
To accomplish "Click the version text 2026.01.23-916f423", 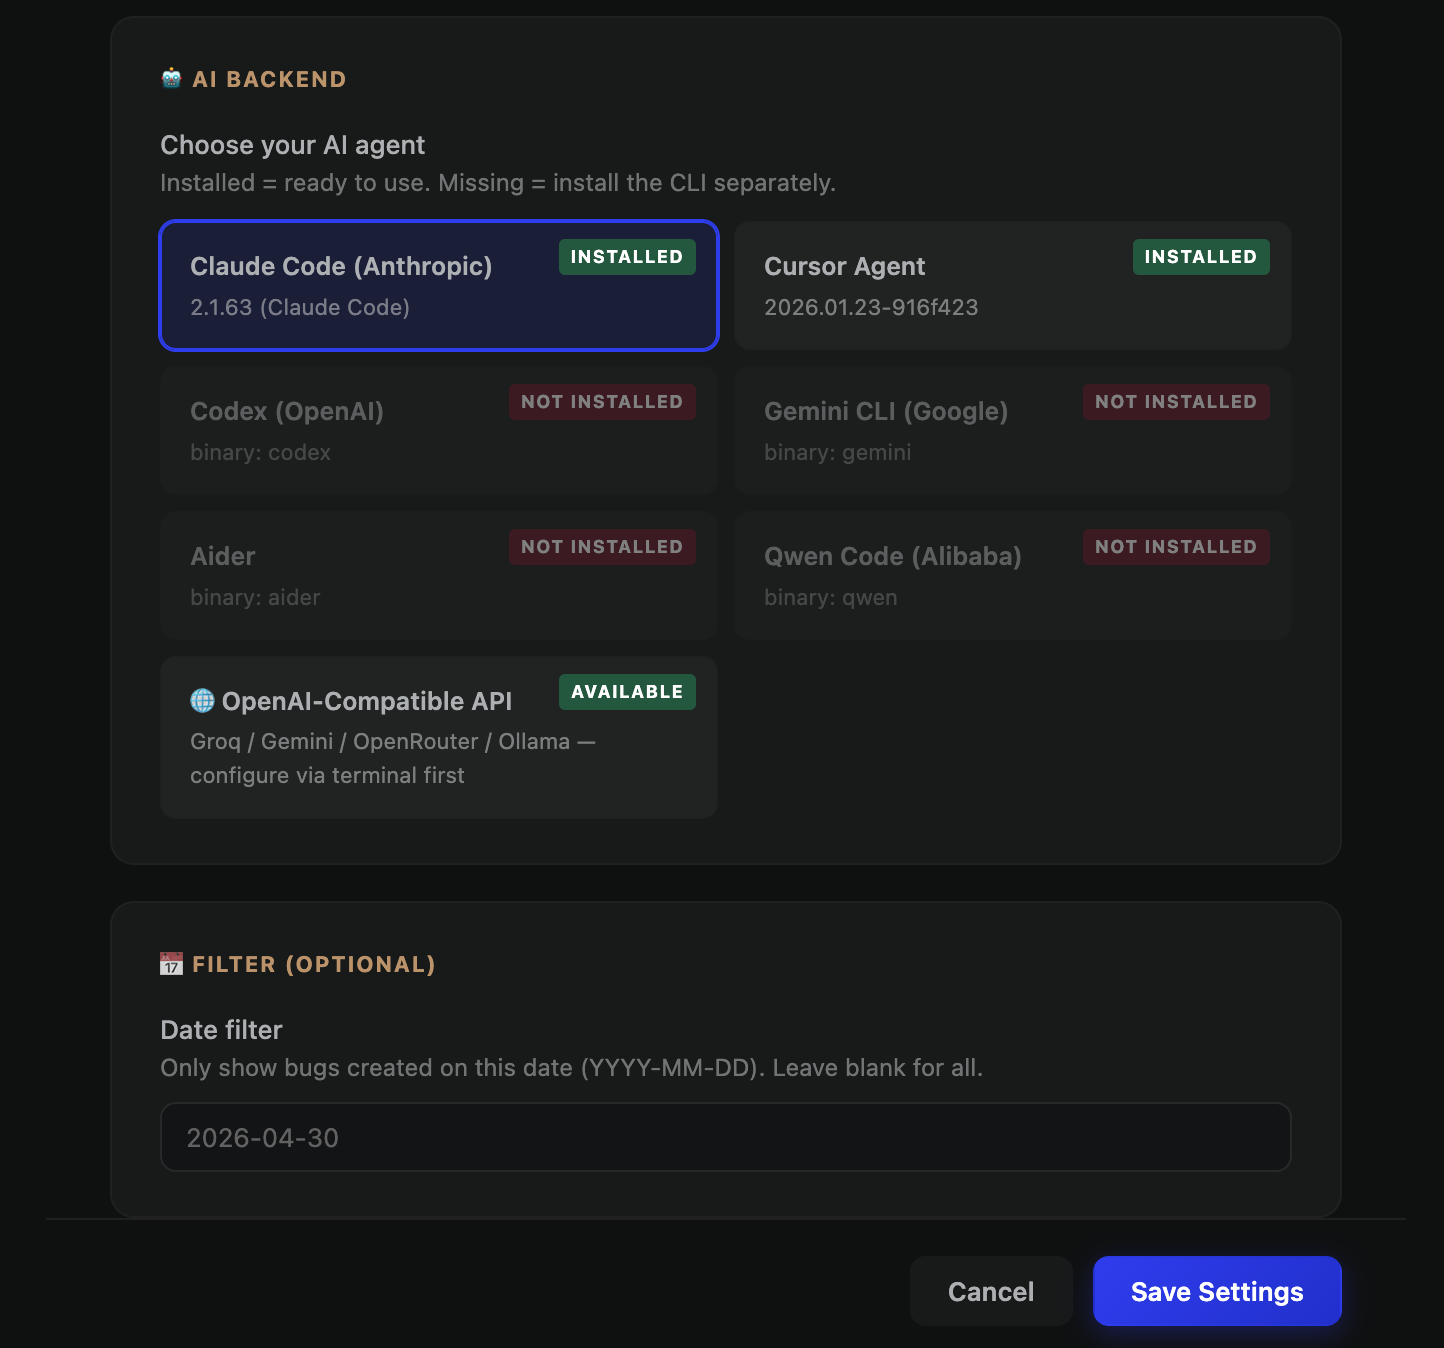I will tap(871, 307).
